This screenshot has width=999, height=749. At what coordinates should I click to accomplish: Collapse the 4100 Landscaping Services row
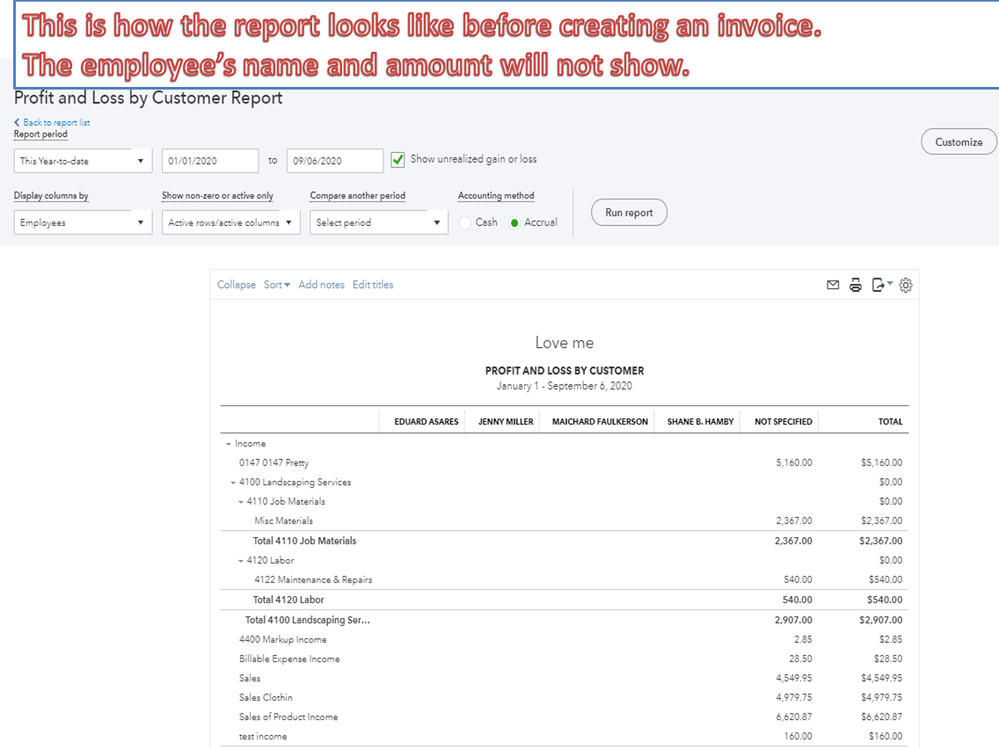233,483
